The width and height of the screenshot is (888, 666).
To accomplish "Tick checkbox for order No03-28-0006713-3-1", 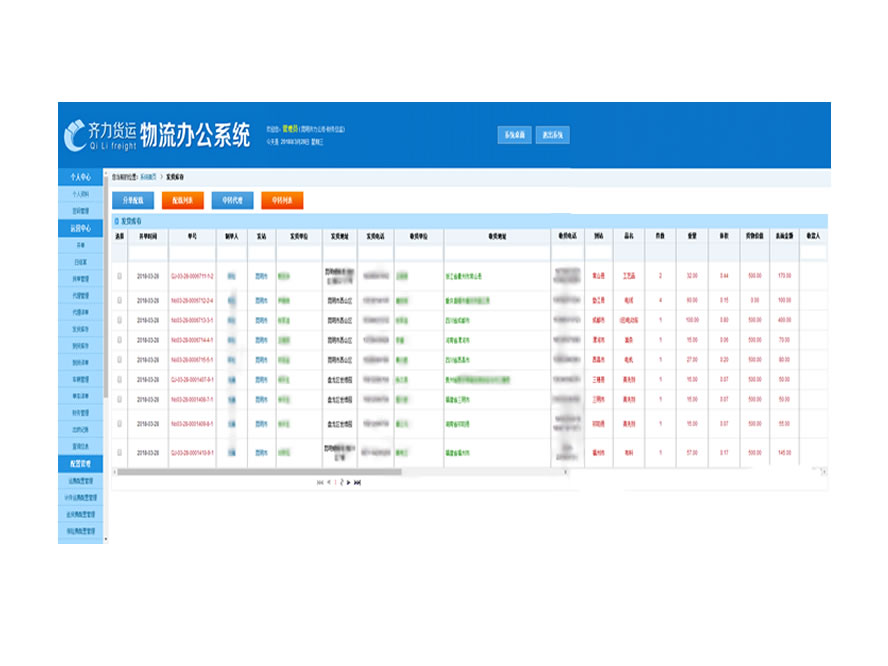I will point(120,320).
